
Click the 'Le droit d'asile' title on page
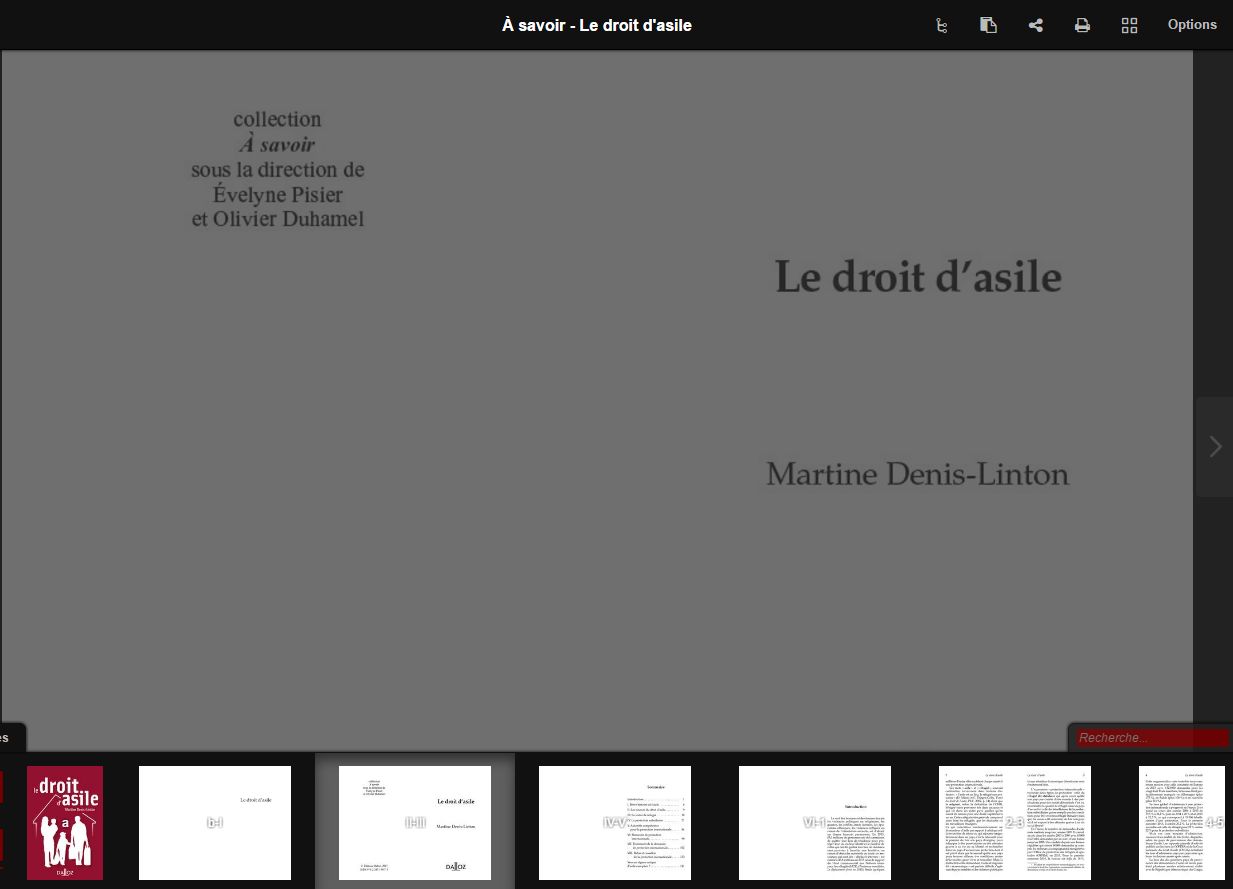918,277
